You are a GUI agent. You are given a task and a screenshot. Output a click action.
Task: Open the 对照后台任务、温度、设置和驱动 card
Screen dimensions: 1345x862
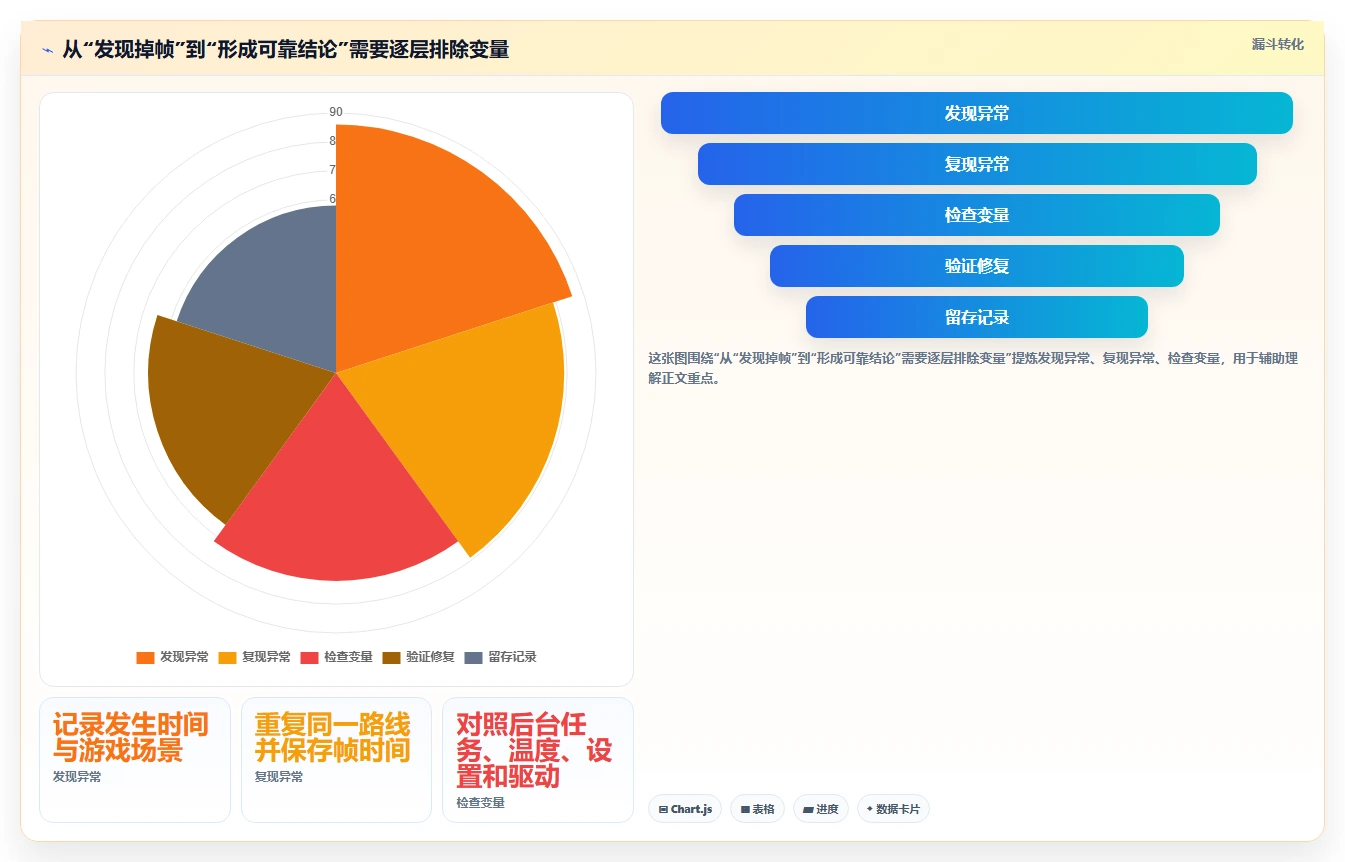[538, 760]
